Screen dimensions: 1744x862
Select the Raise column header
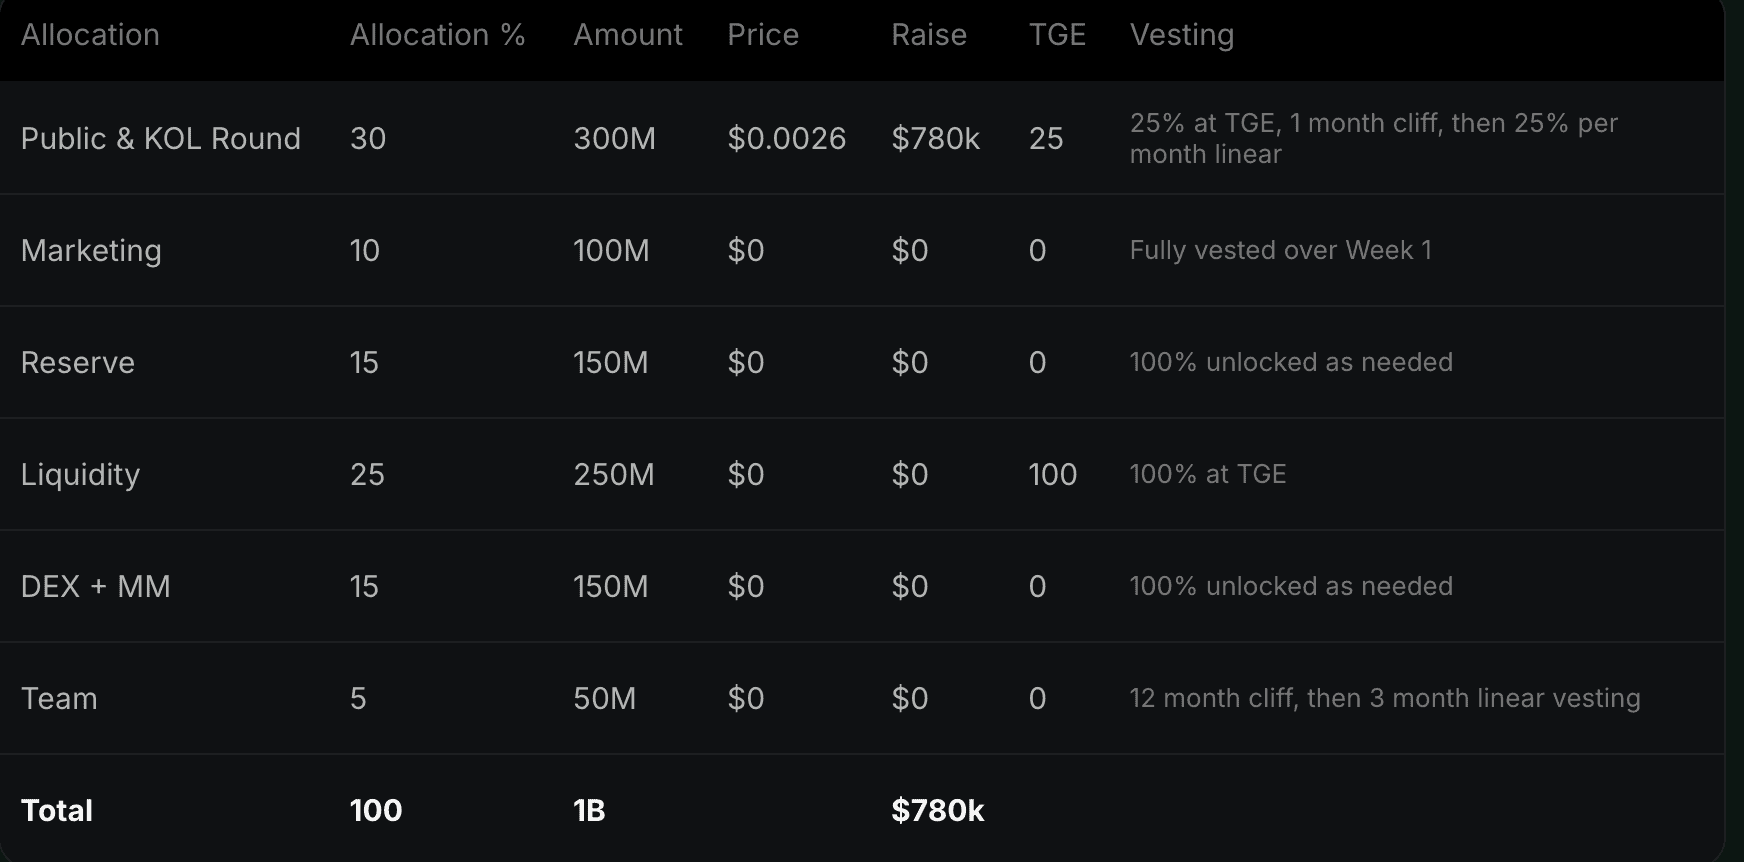(929, 35)
